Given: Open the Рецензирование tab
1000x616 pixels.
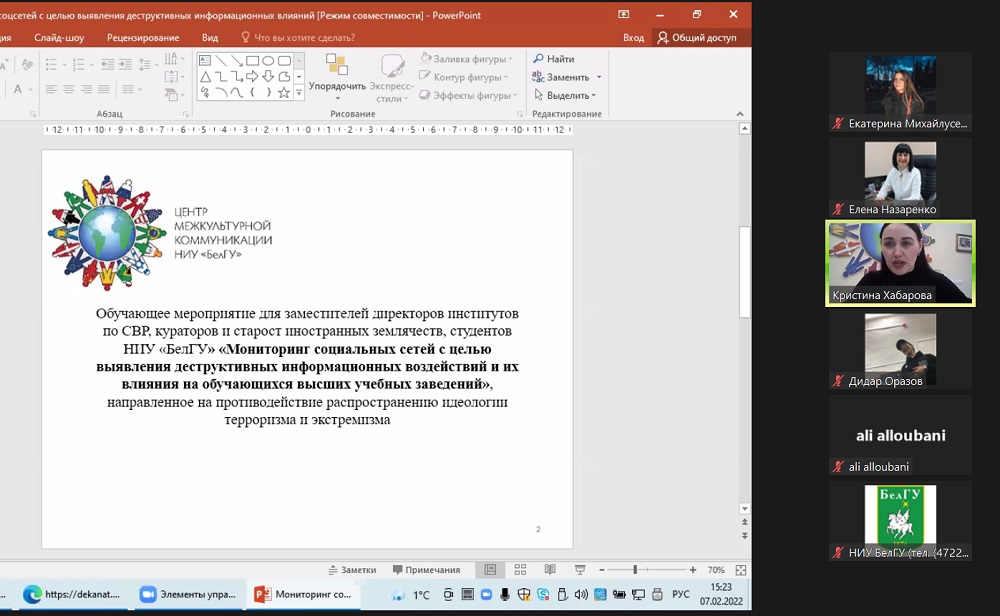Looking at the screenshot, I should (143, 38).
